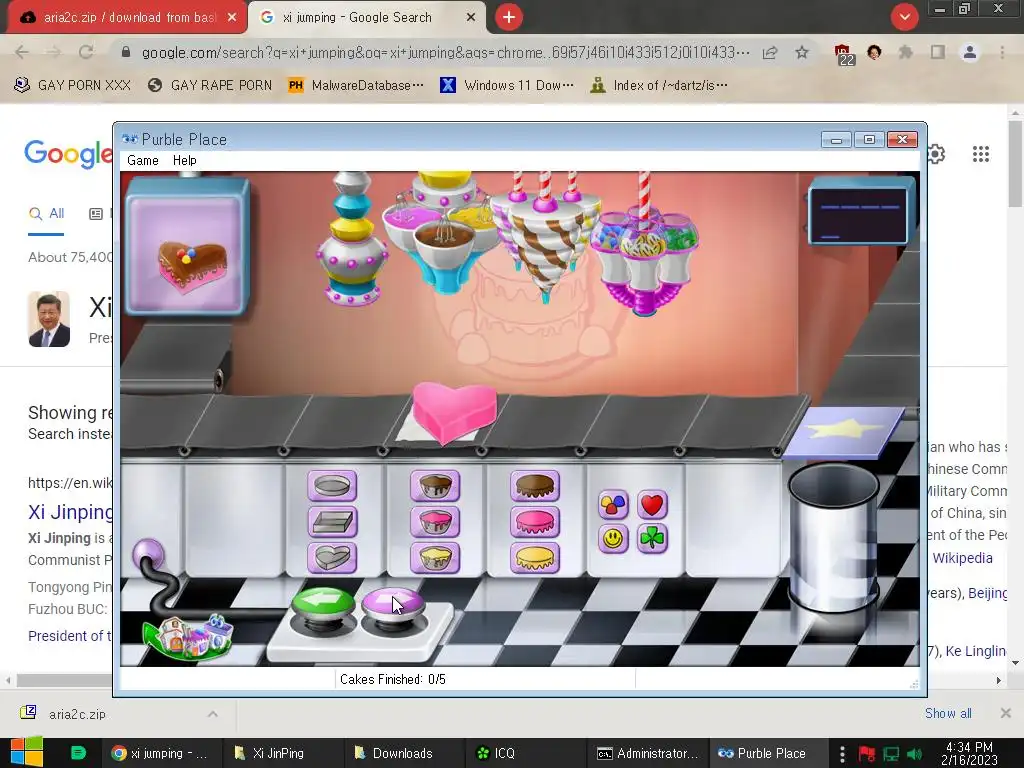The width and height of the screenshot is (1024, 768).
Task: Expand aria2c.zip download options chevron
Action: pos(212,714)
